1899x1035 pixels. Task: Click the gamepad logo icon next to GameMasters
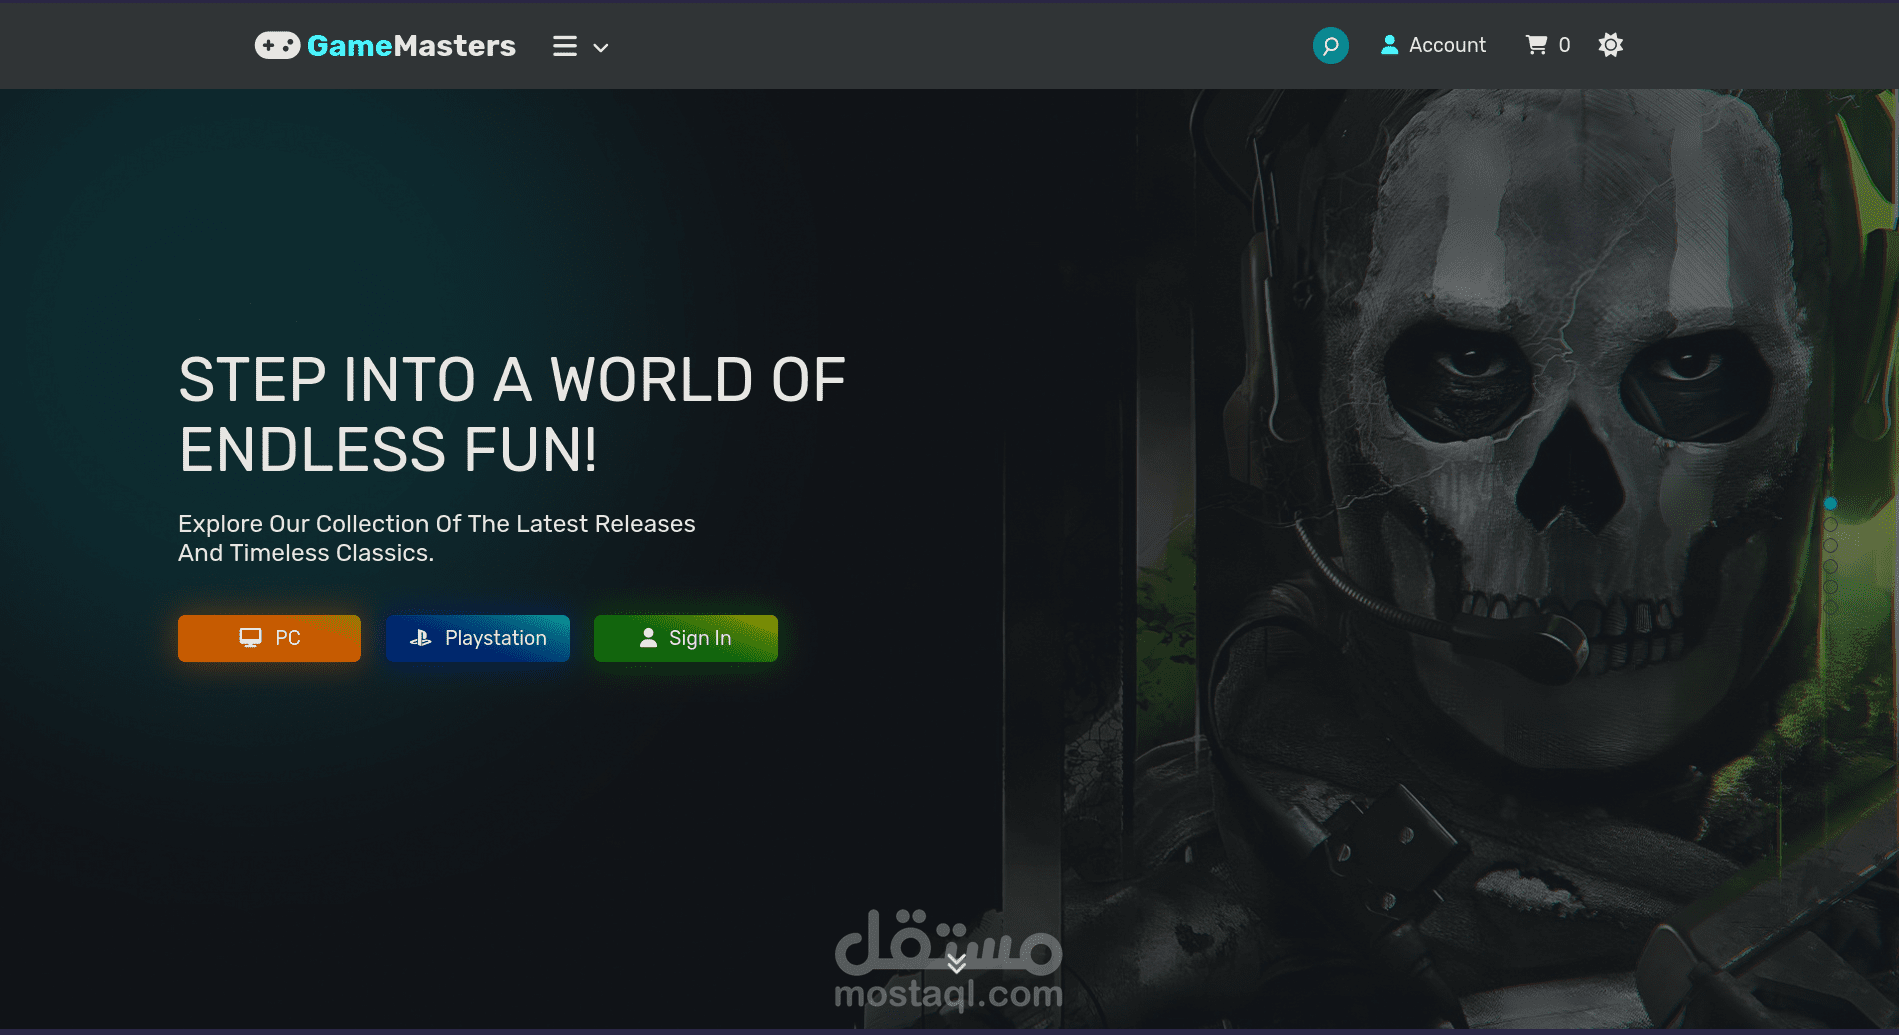pos(278,44)
